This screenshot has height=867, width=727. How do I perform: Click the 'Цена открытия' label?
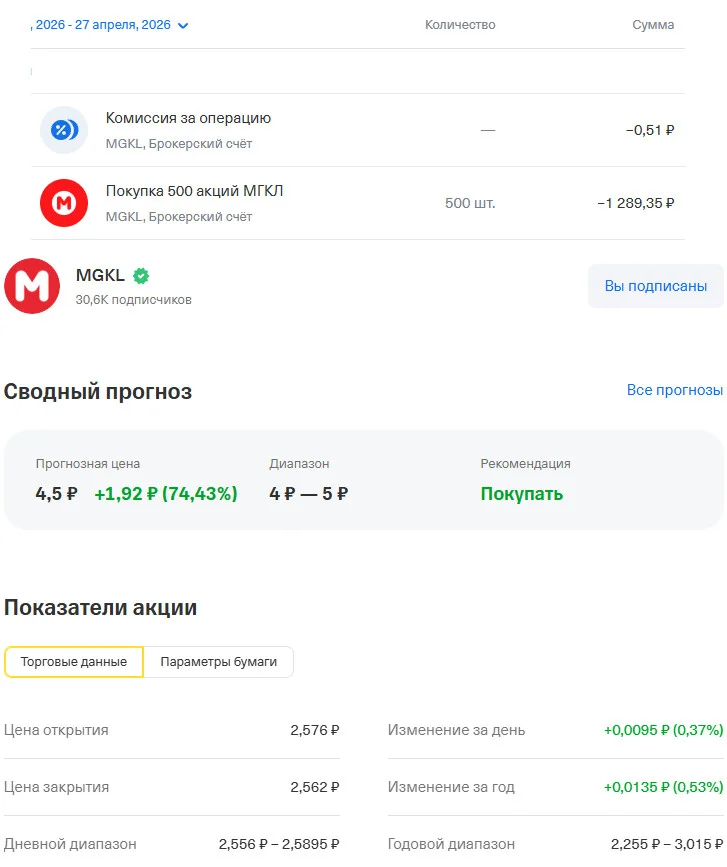point(56,730)
